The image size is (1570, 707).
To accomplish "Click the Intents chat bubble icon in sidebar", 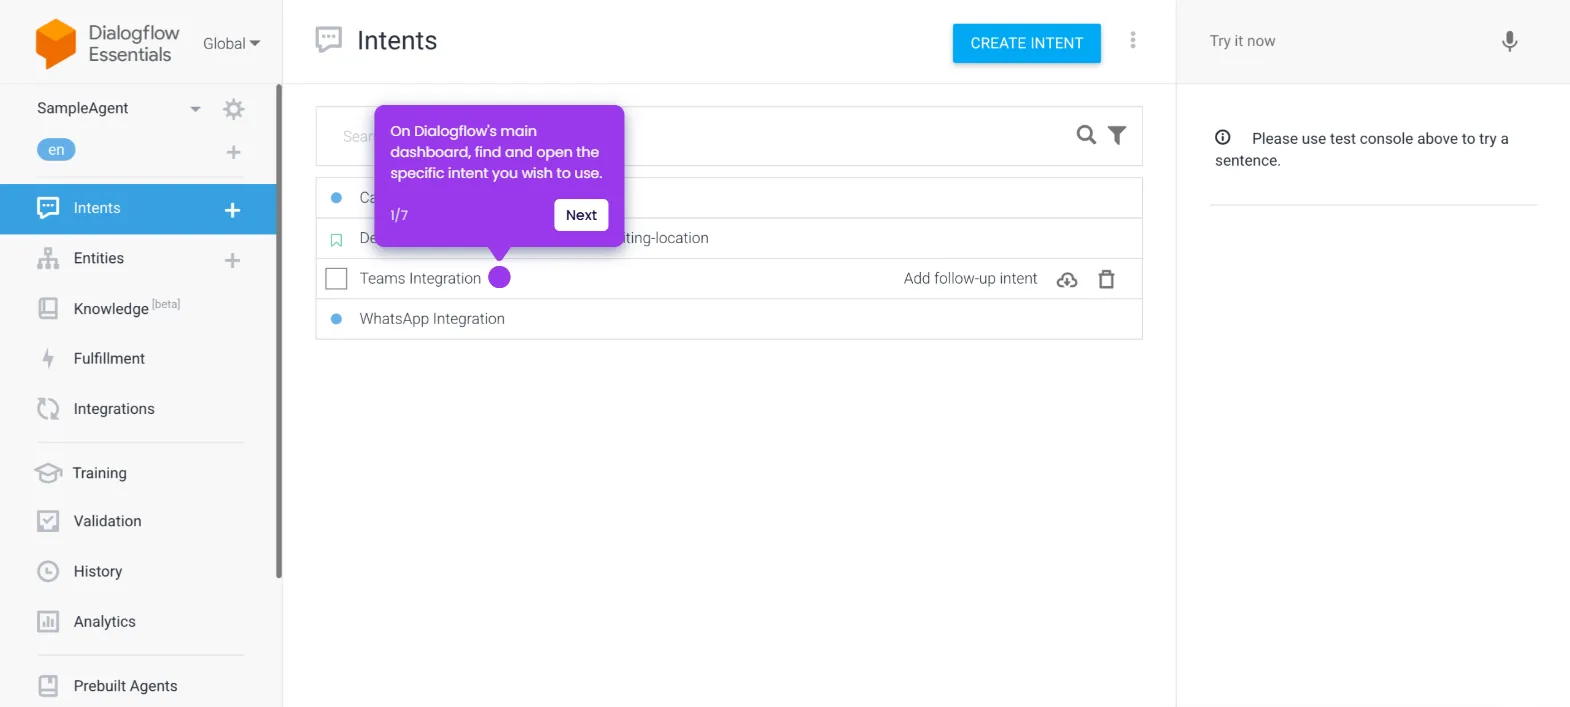I will coord(48,208).
